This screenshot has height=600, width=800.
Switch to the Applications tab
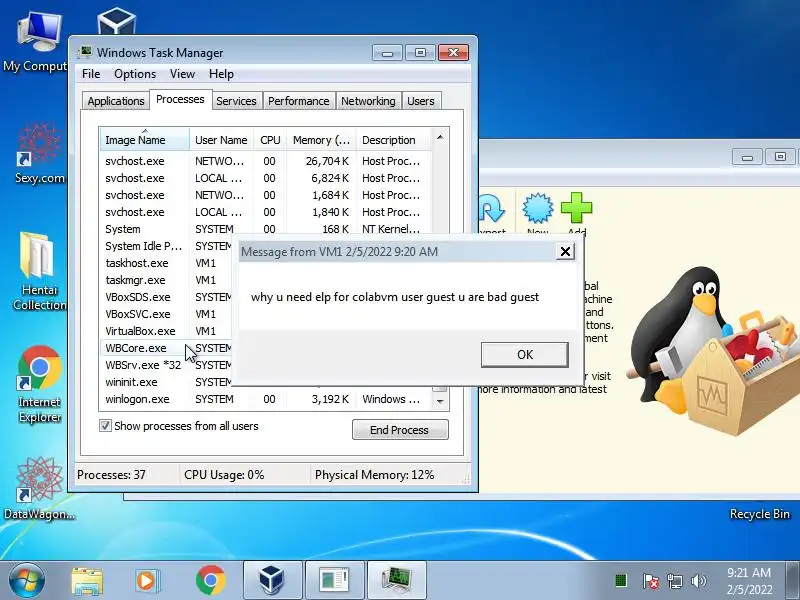pyautogui.click(x=116, y=101)
